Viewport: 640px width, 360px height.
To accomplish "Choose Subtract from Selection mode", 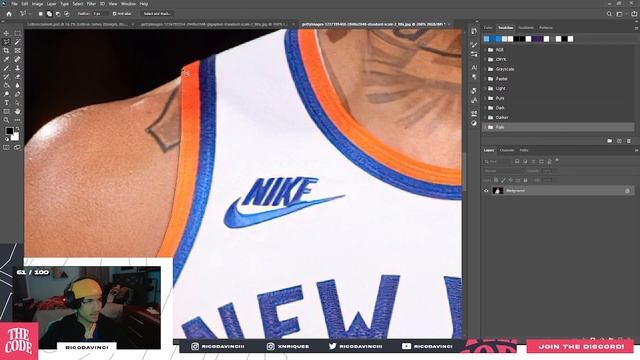I will coord(58,14).
